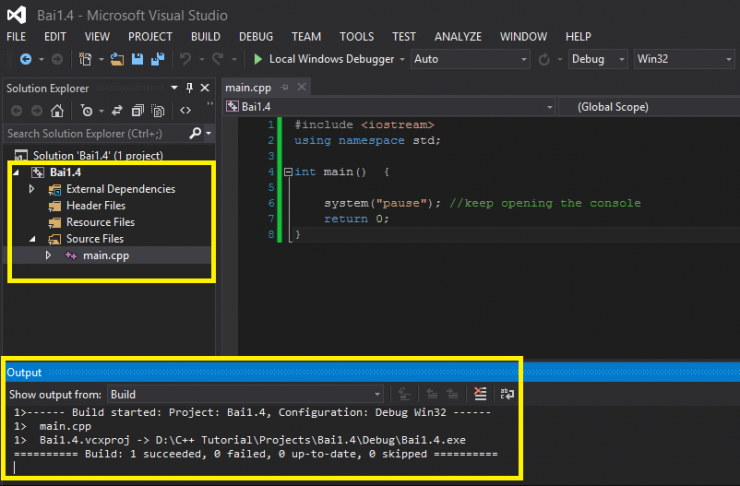The height and width of the screenshot is (486, 740).
Task: Open the TOOLS menu
Action: coord(356,36)
